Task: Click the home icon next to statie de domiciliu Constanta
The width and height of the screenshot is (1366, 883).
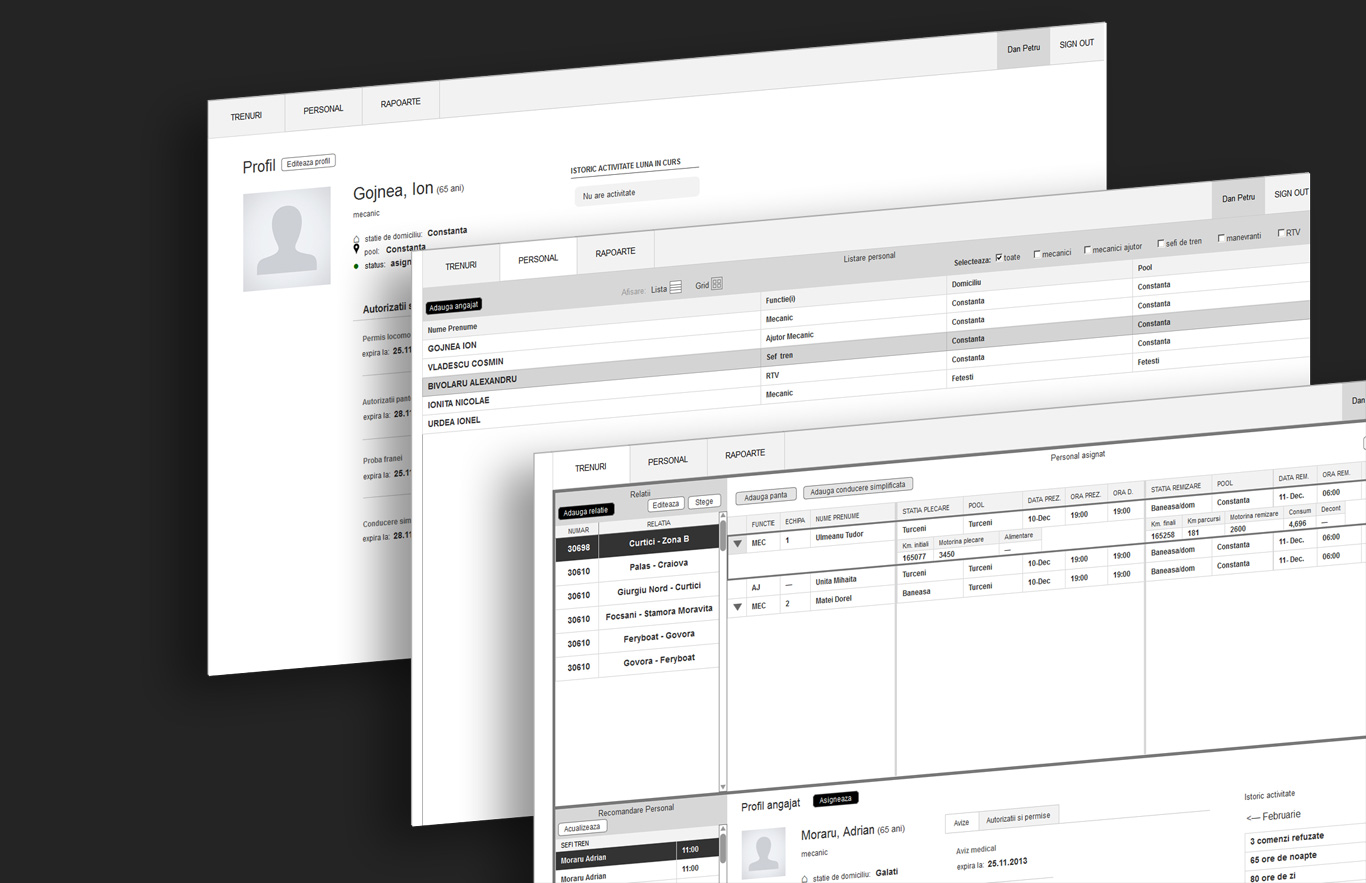Action: tap(356, 238)
